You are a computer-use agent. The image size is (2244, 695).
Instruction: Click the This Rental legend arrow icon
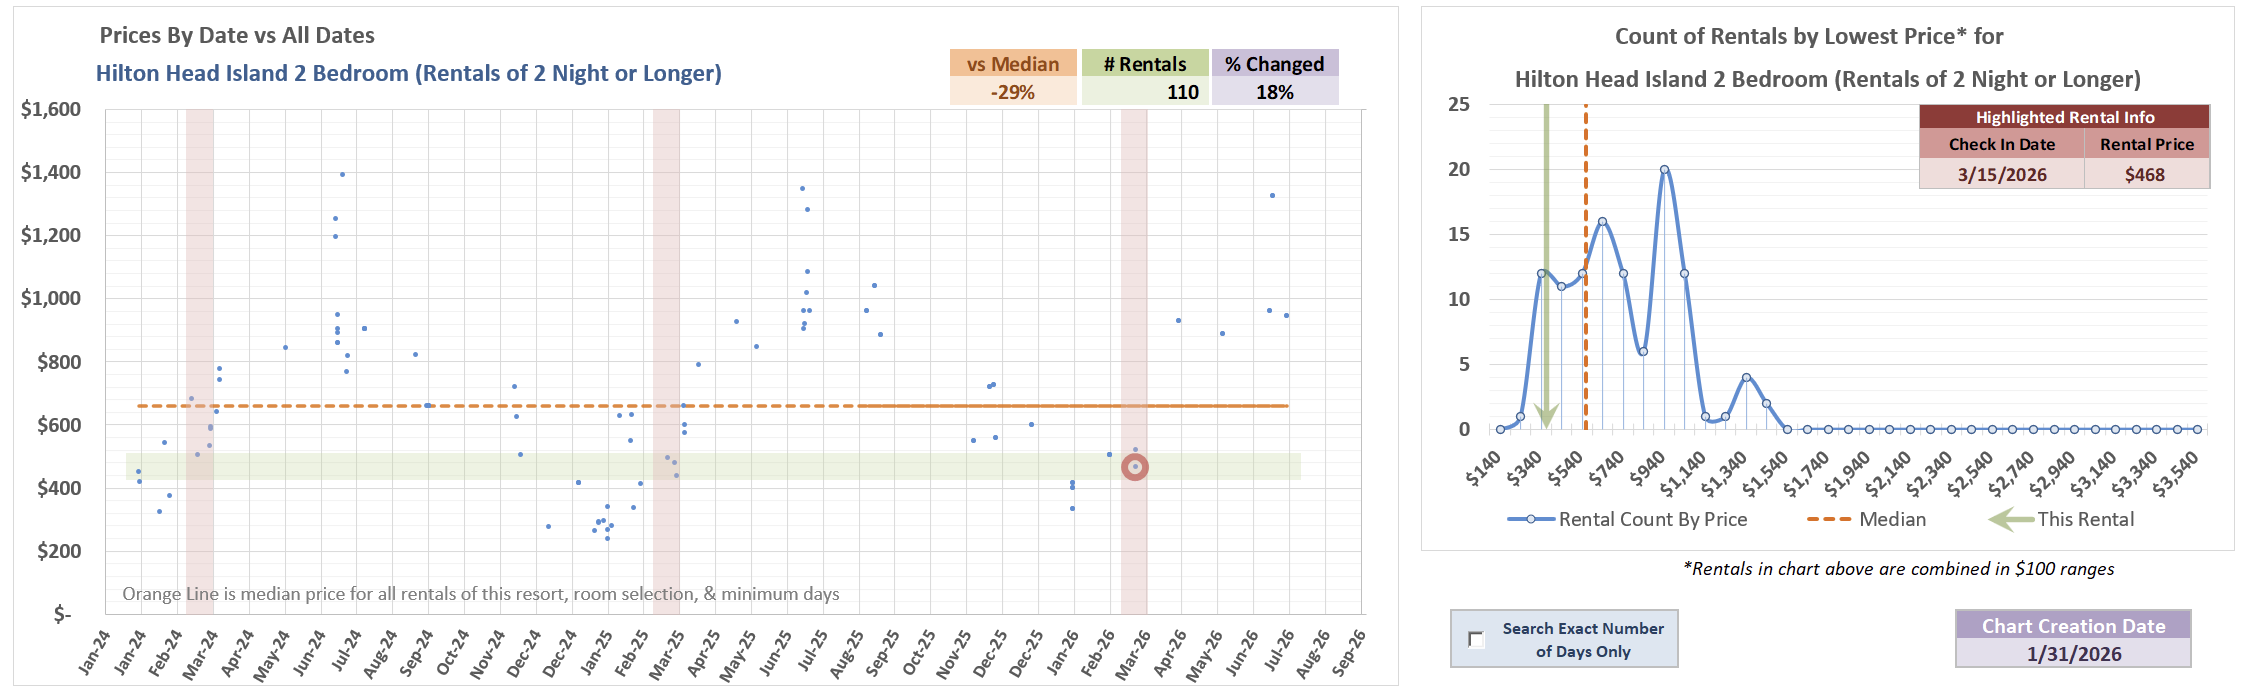[2010, 519]
